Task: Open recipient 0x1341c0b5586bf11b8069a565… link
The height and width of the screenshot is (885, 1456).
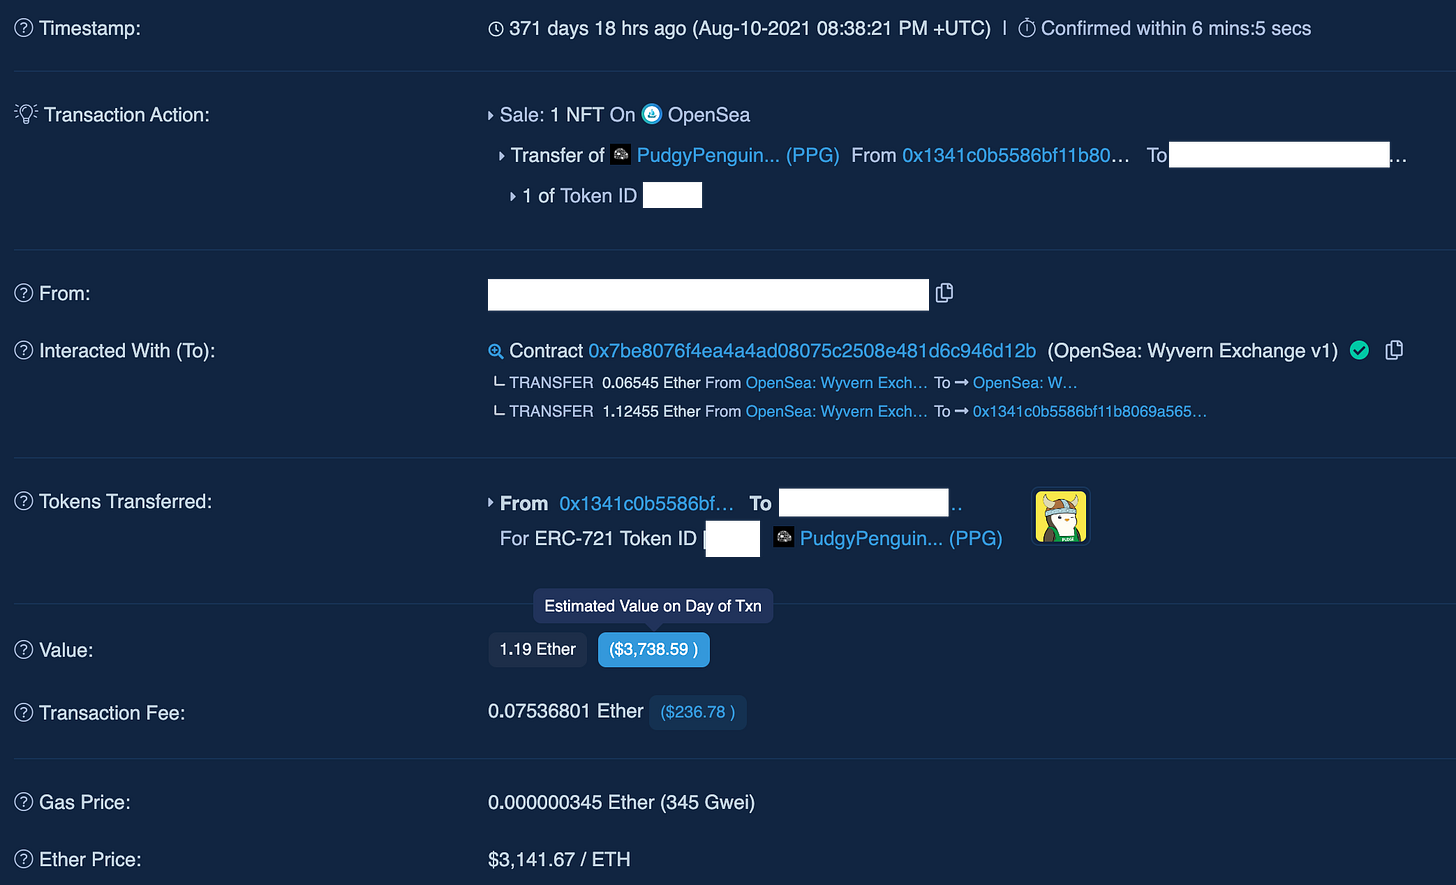Action: [1090, 411]
